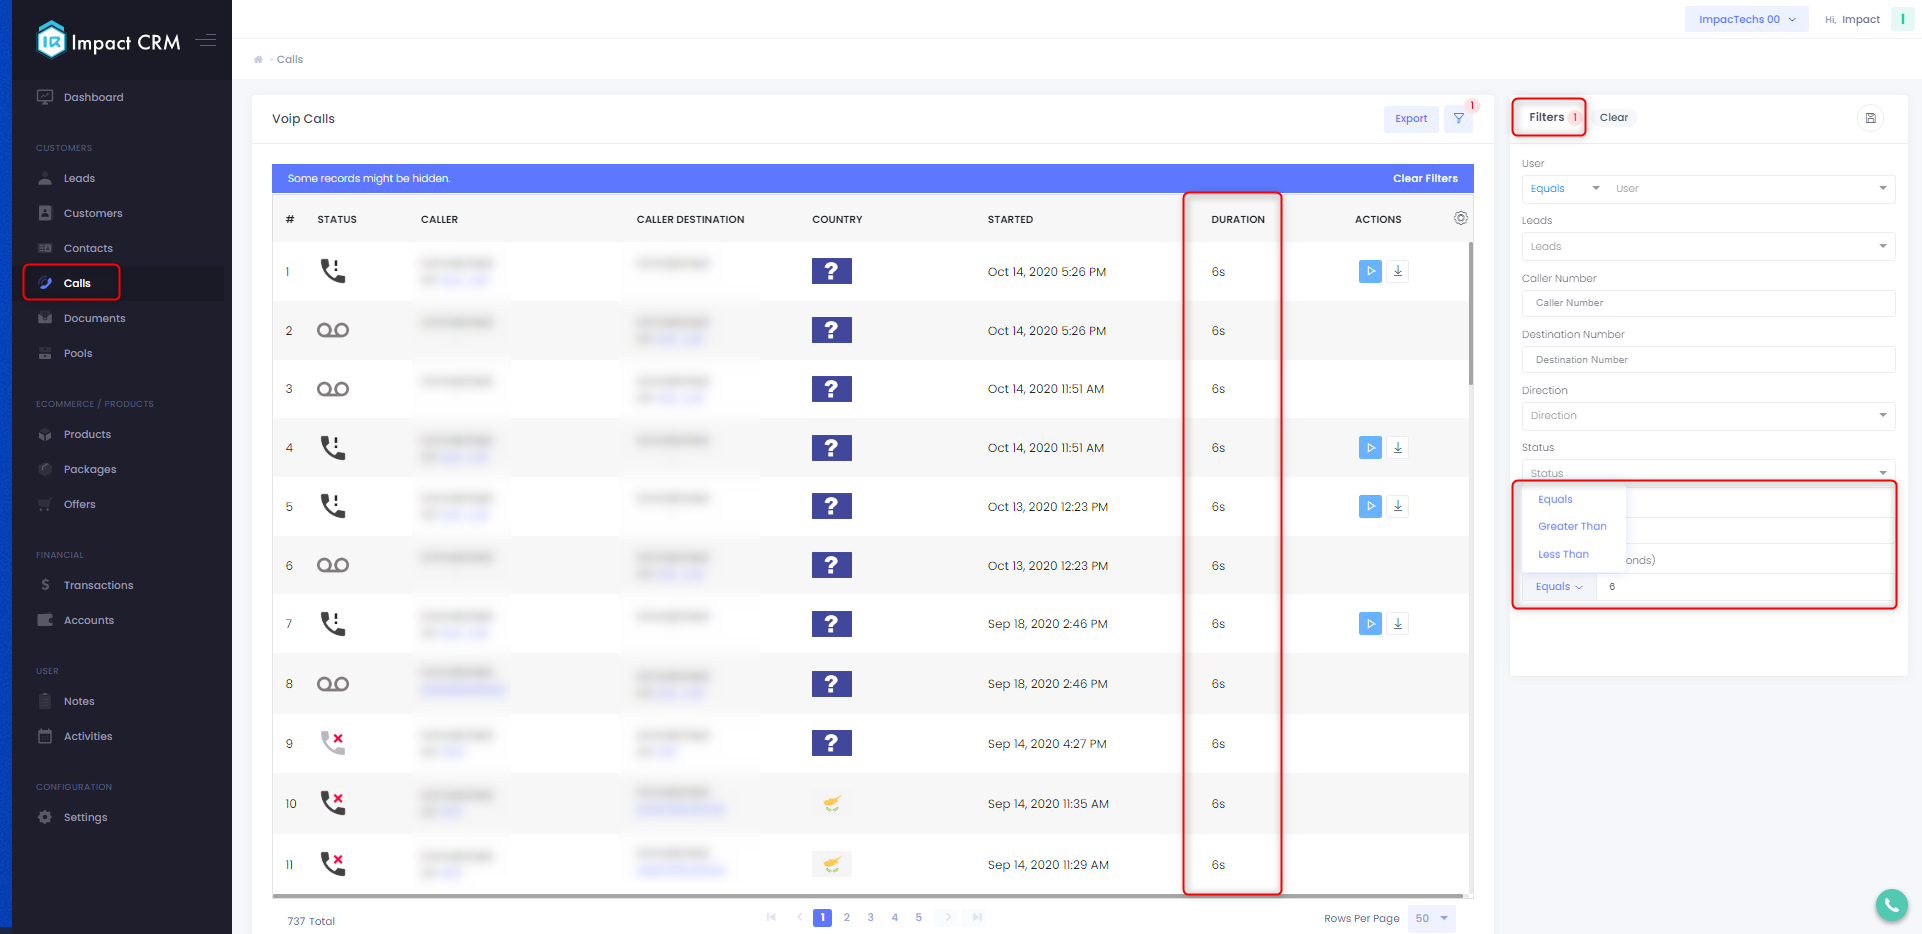
Task: Click the Export button
Action: tap(1410, 118)
